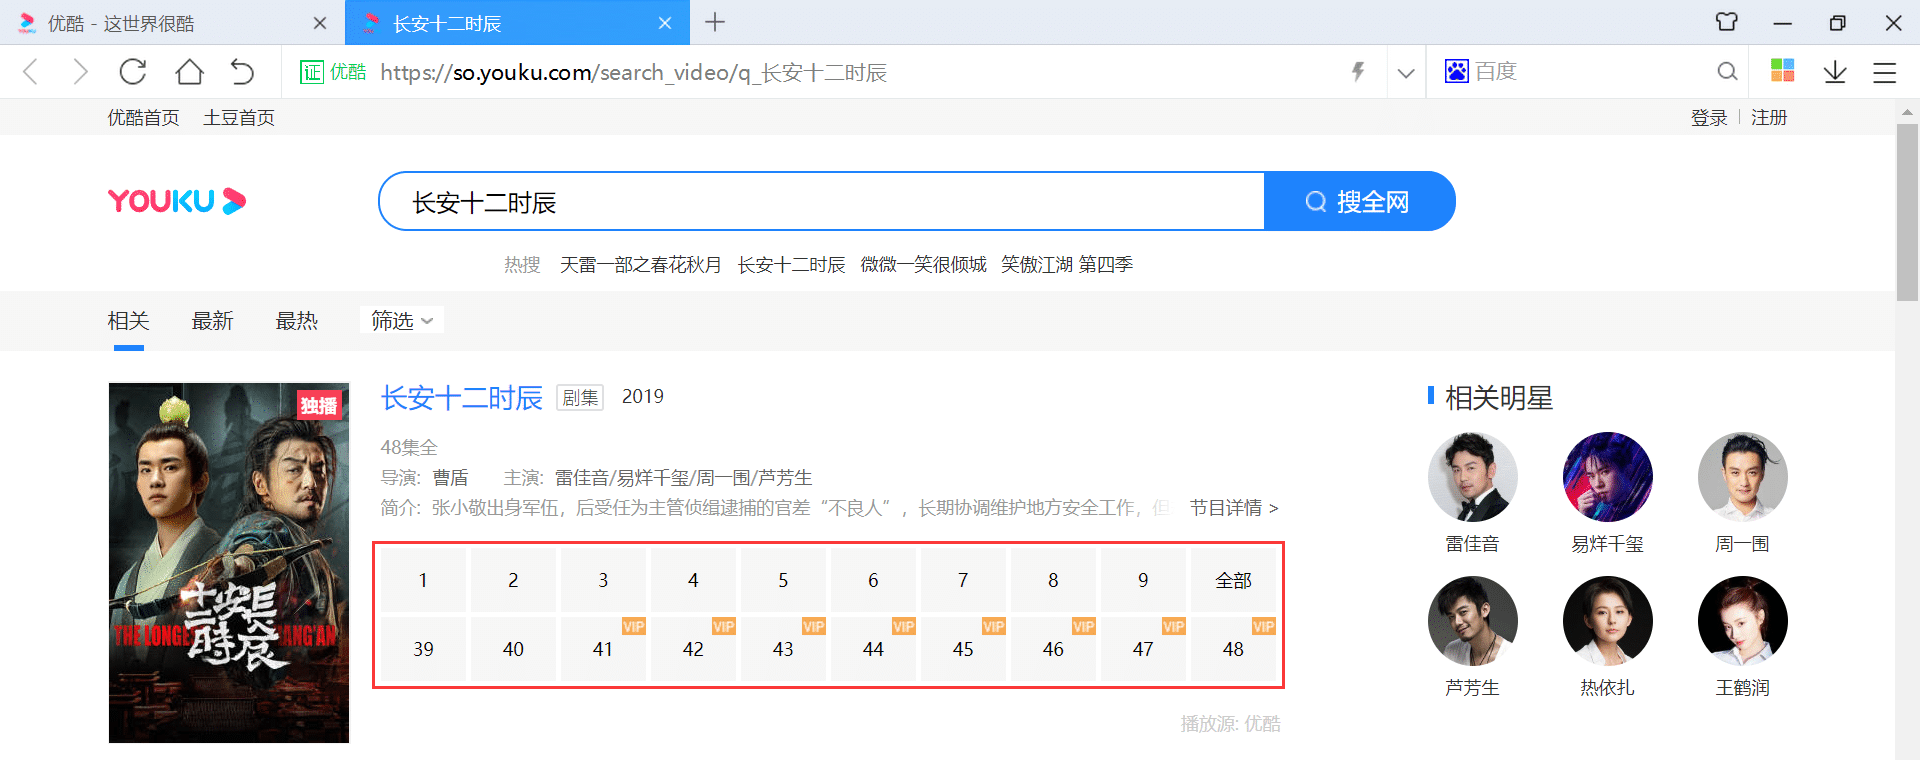Expand the 筛选 filter dropdown
The image size is (1920, 760).
401,321
